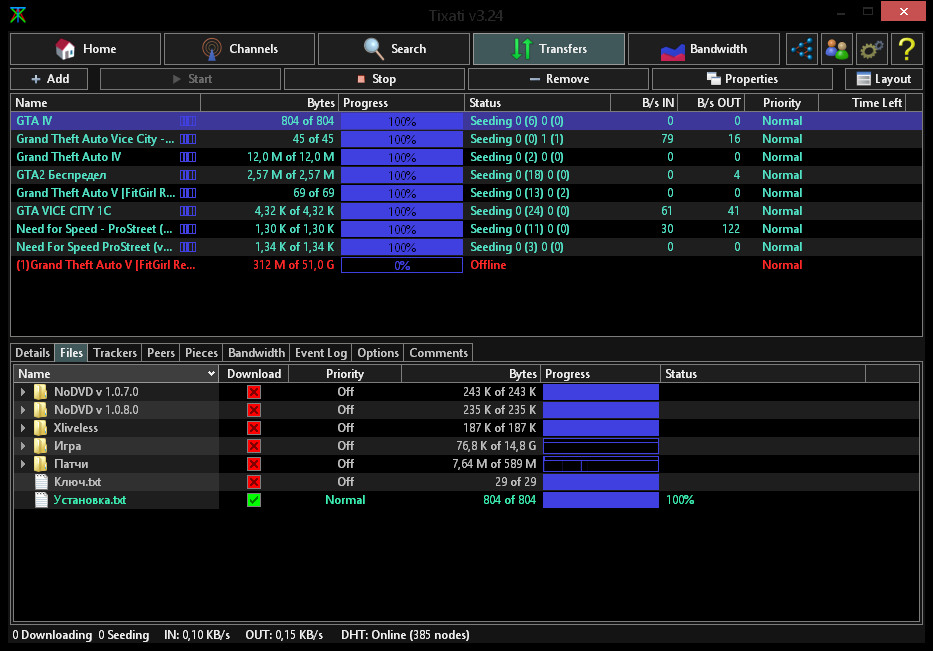Click piece icon beside Need for Speed - ProStreet (...
This screenshot has height=651, width=933.
pyautogui.click(x=188, y=229)
